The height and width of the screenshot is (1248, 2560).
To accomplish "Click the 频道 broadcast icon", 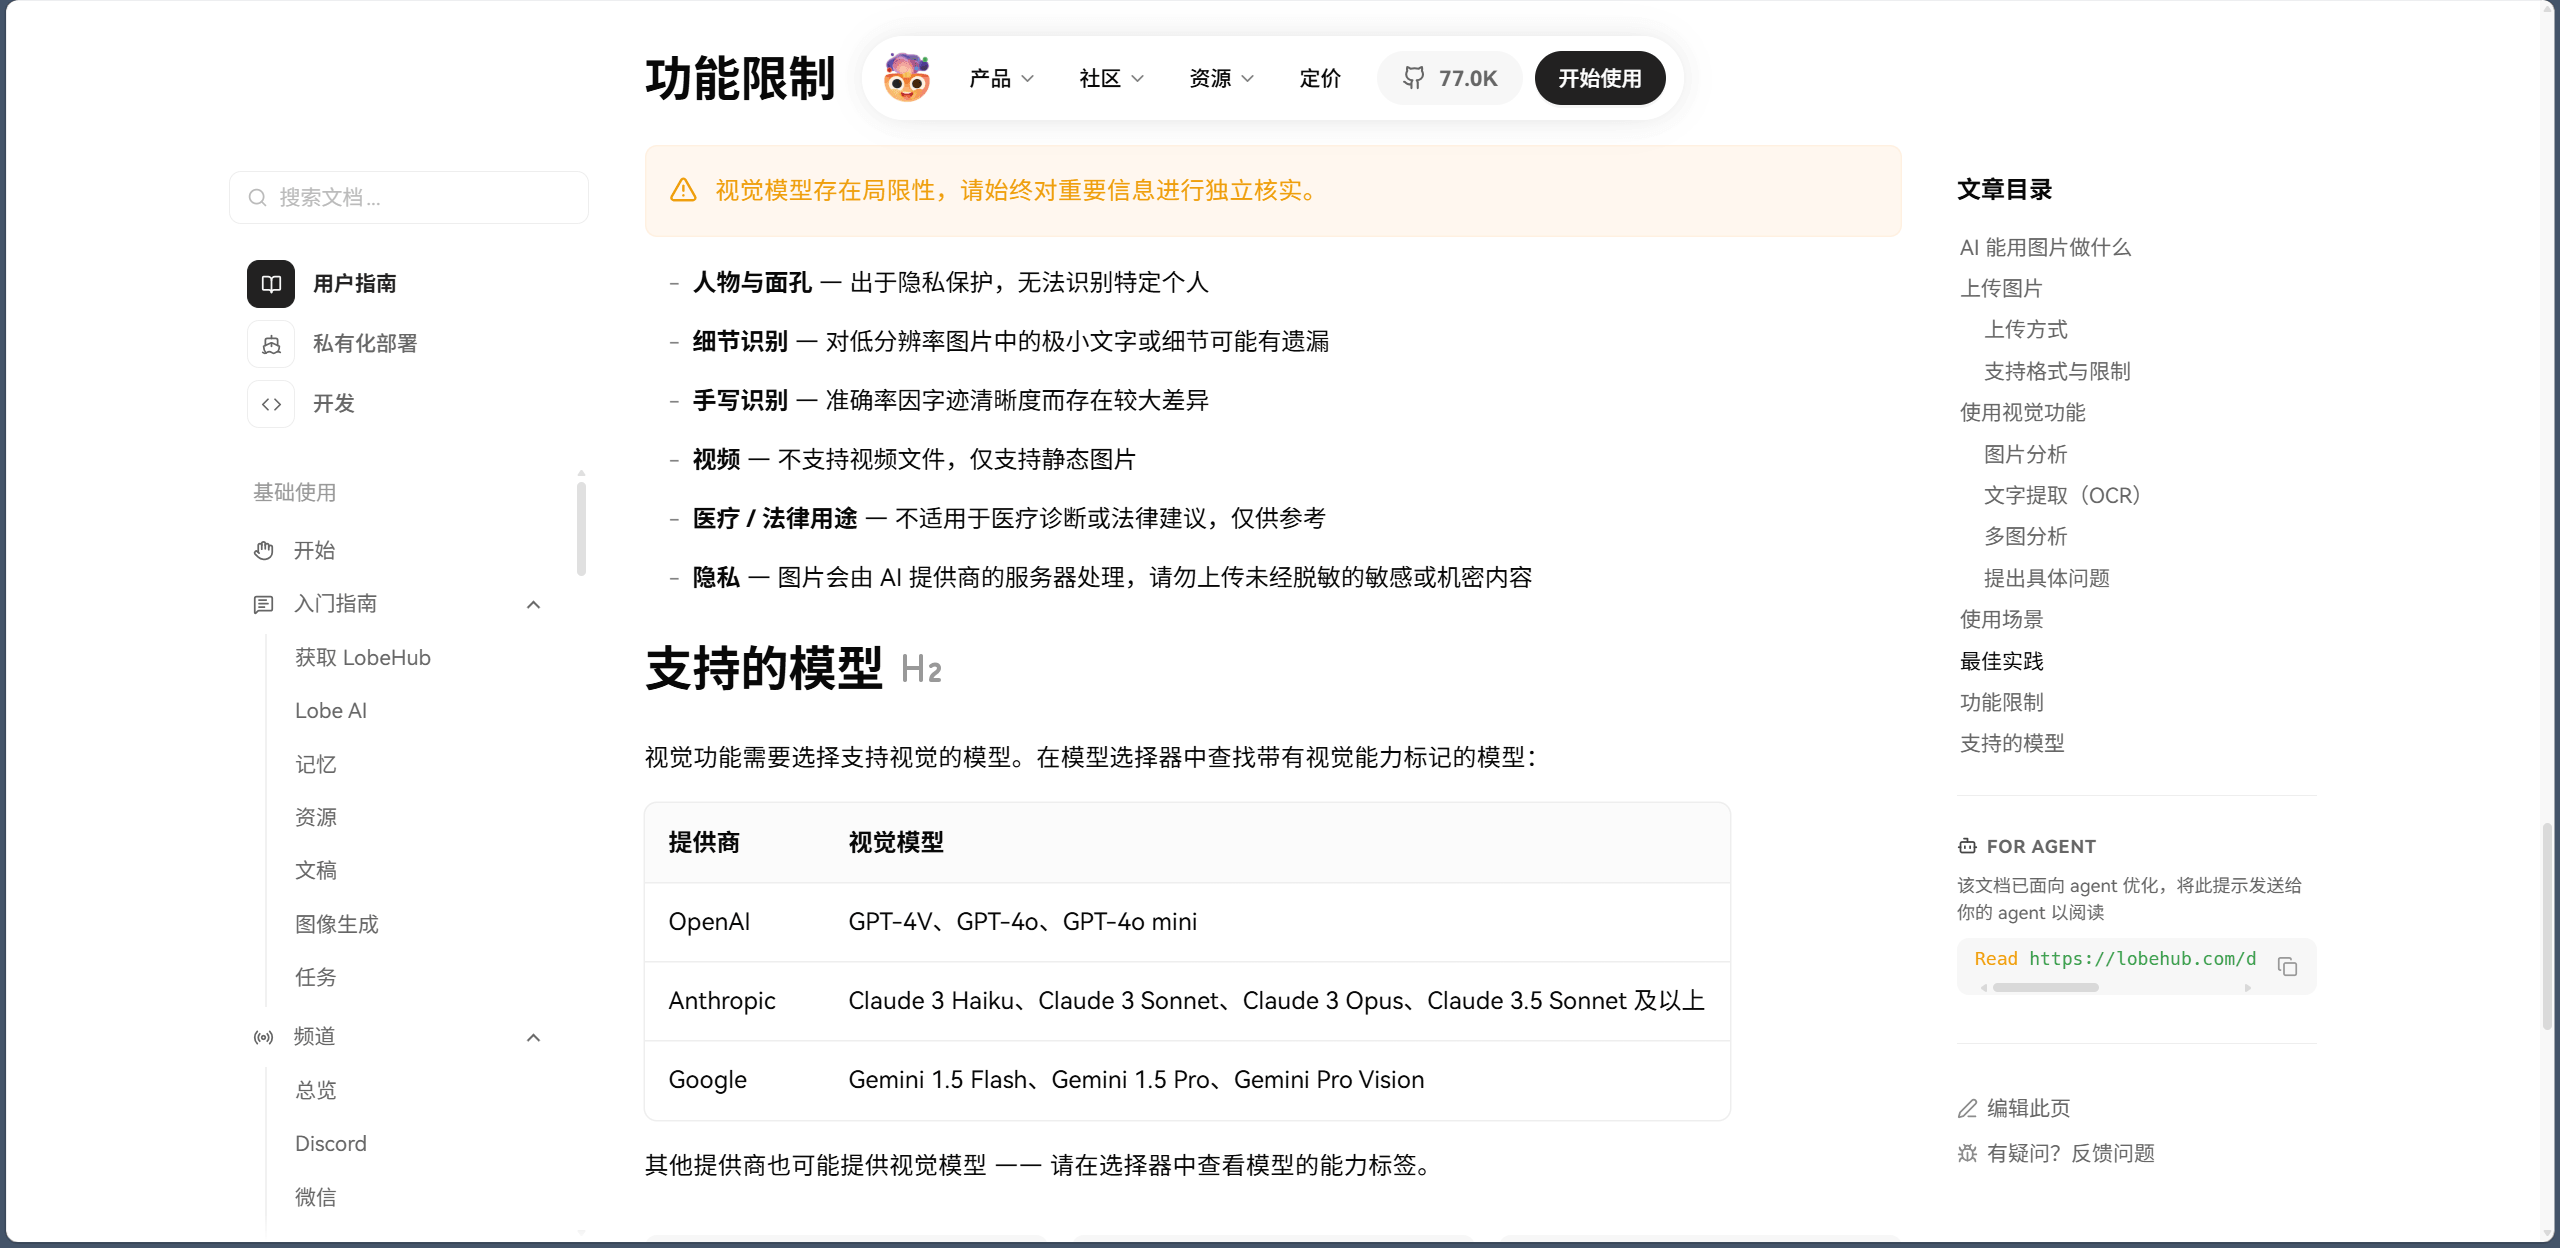I will click(264, 1037).
